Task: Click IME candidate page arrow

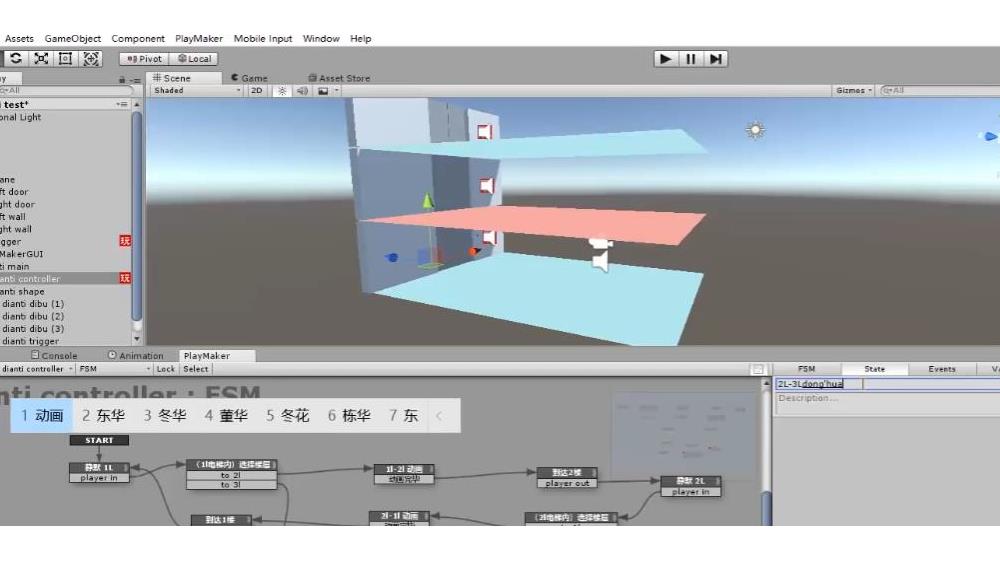Action: point(439,416)
